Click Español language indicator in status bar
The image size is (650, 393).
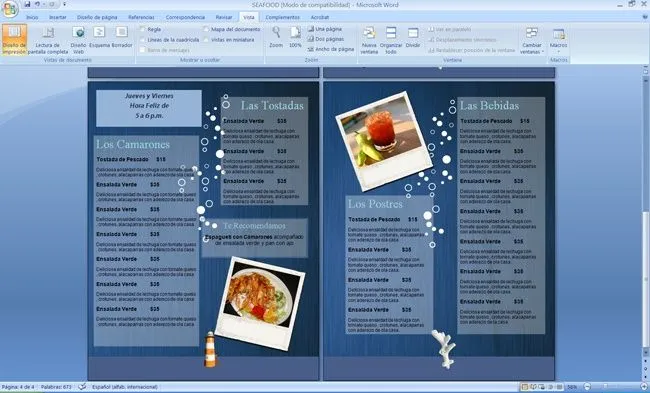[125, 387]
